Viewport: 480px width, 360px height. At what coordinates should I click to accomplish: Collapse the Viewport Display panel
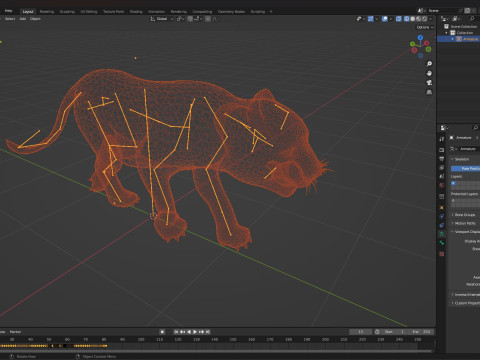pos(465,232)
